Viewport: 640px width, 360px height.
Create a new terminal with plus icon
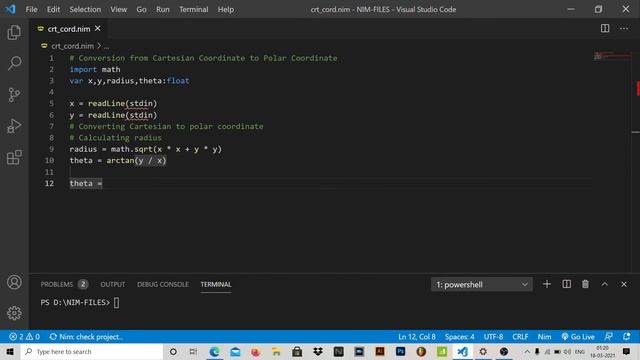pyautogui.click(x=547, y=284)
